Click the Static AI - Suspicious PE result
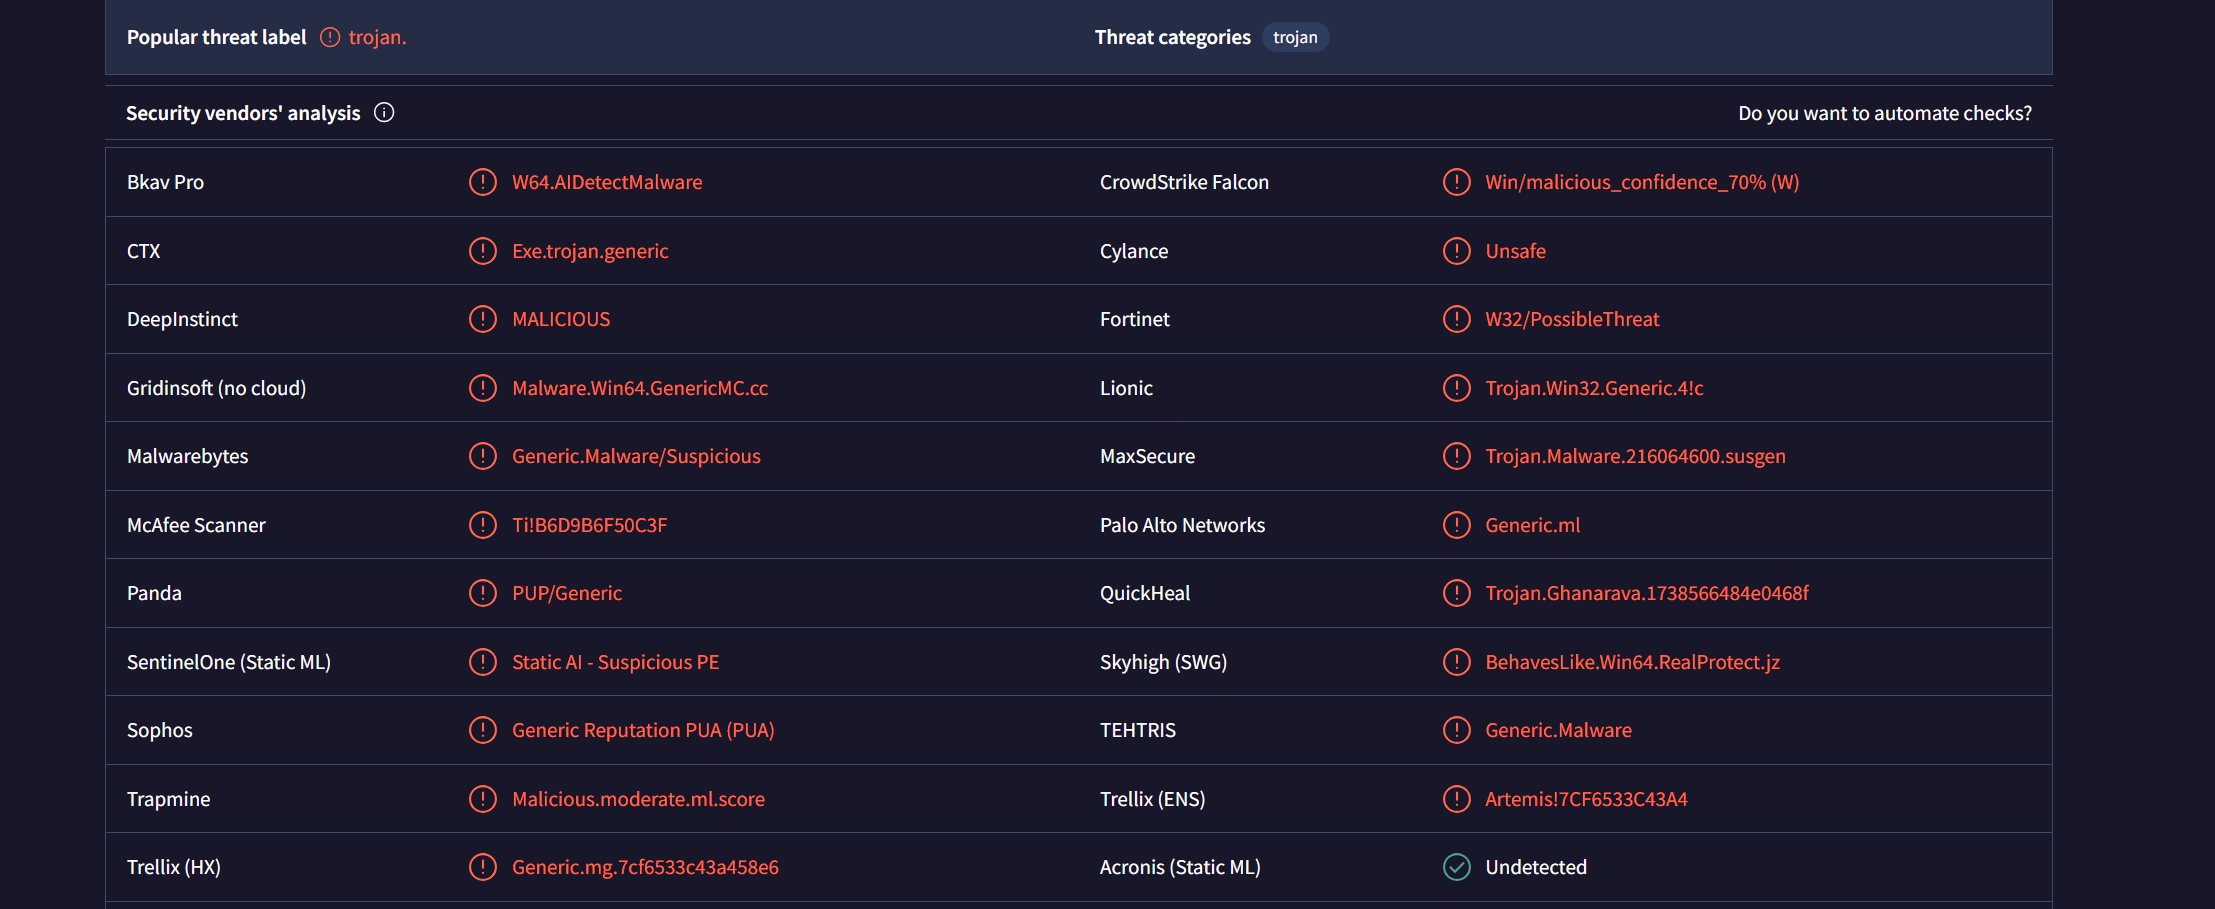This screenshot has height=909, width=2215. [615, 662]
